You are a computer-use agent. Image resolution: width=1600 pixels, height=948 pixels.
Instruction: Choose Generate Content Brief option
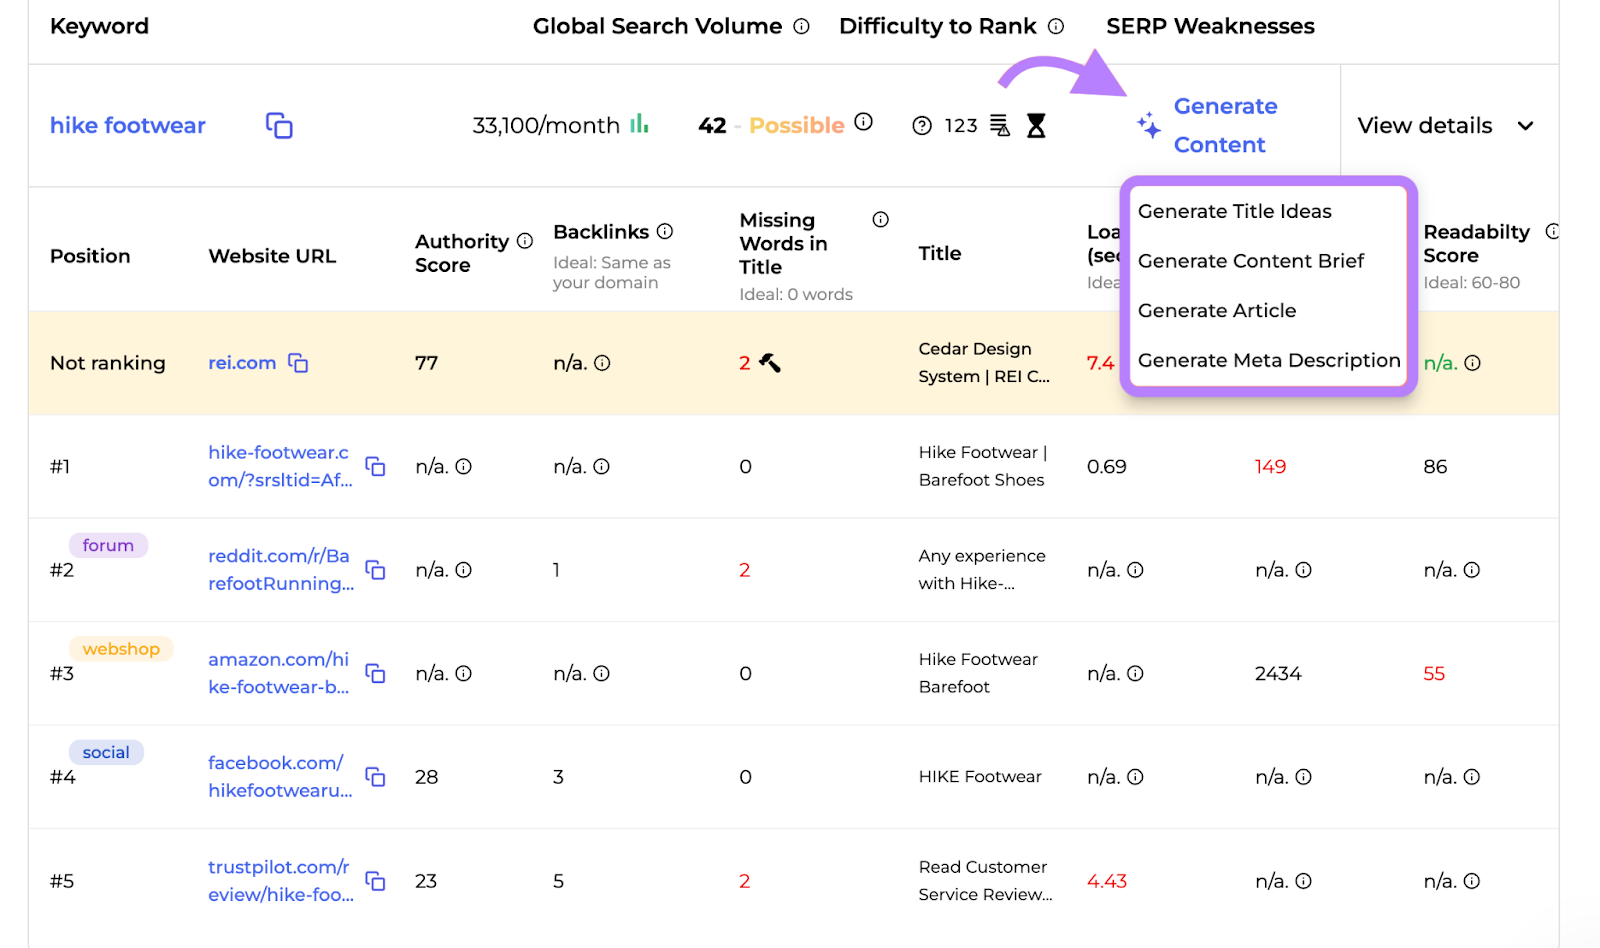click(x=1250, y=261)
